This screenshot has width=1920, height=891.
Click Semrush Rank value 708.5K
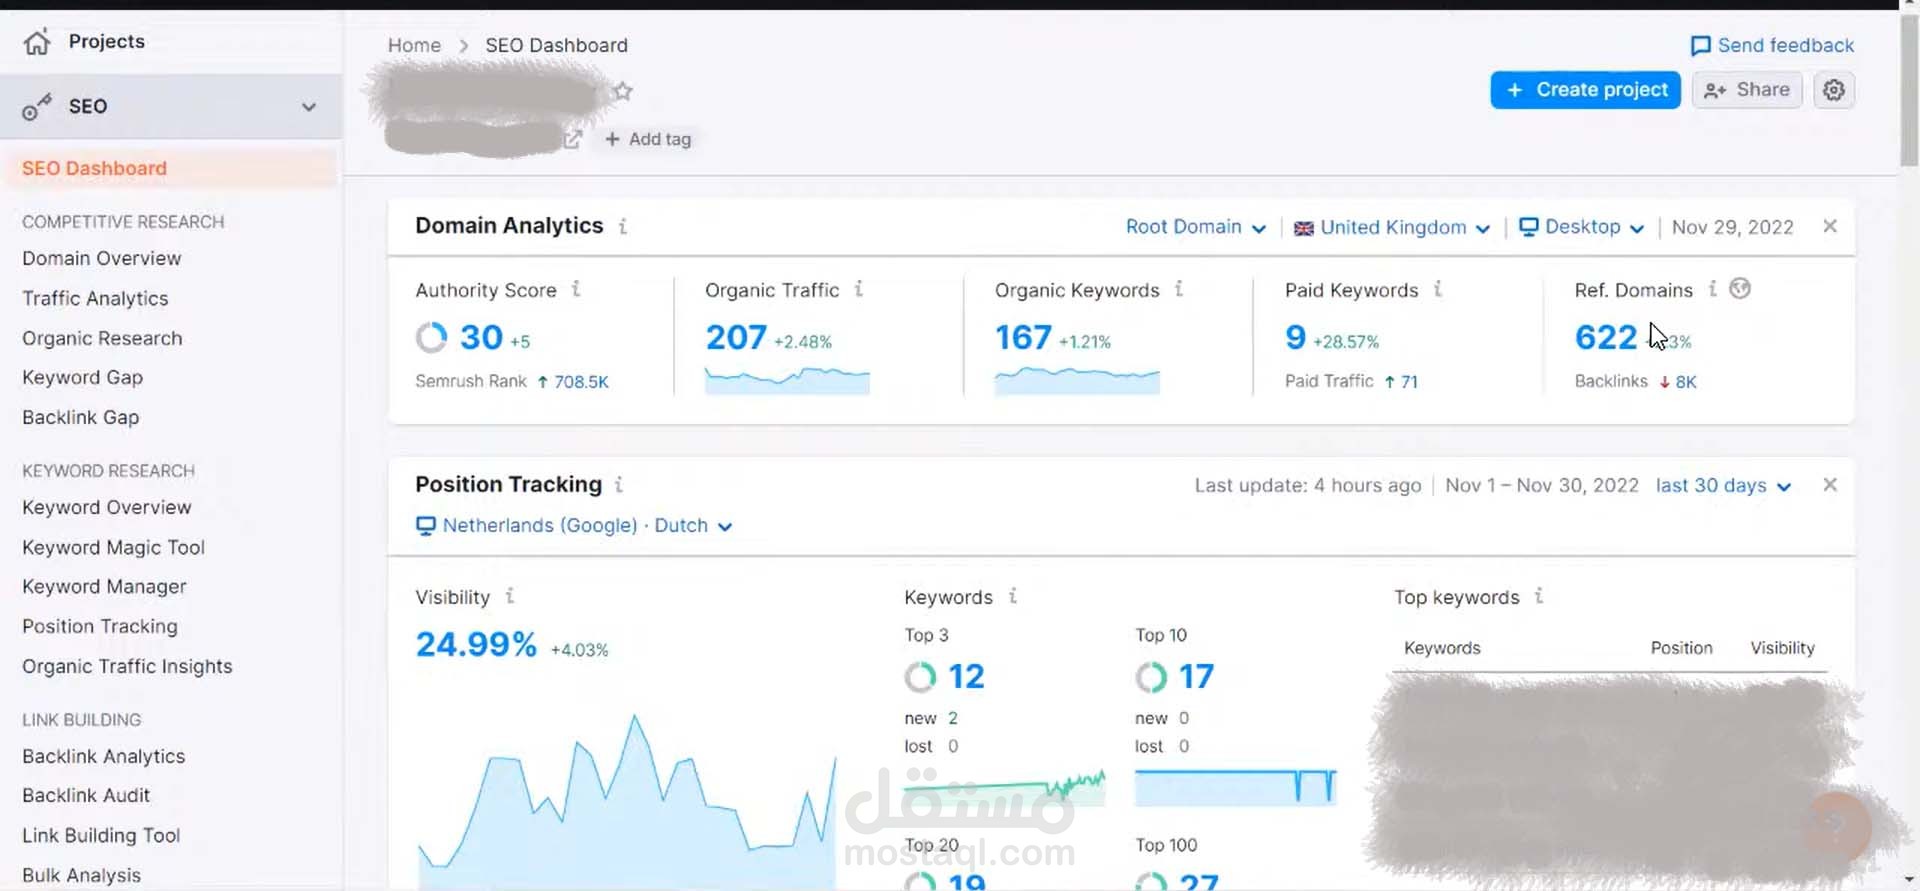coord(581,382)
